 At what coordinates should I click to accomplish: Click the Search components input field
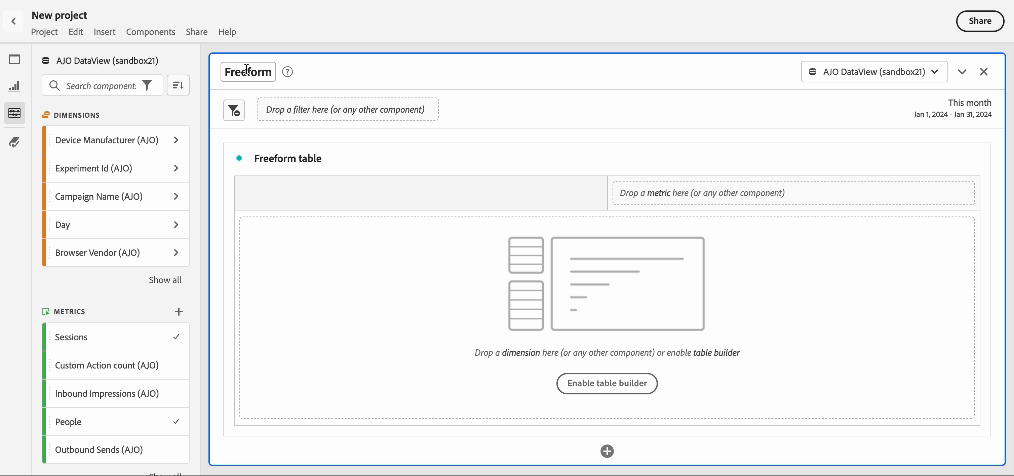tap(101, 85)
